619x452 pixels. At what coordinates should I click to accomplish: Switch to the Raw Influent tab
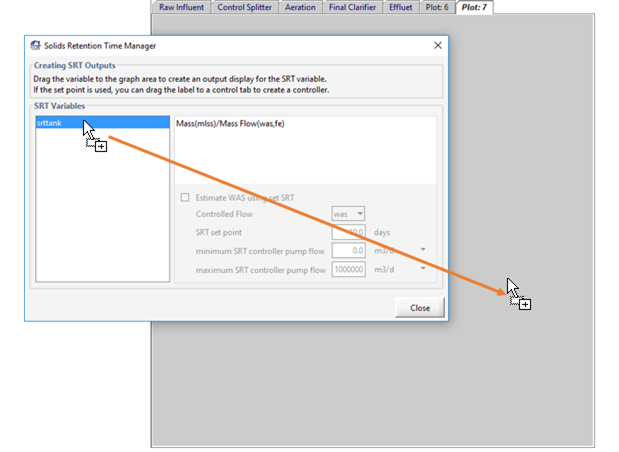click(x=181, y=7)
